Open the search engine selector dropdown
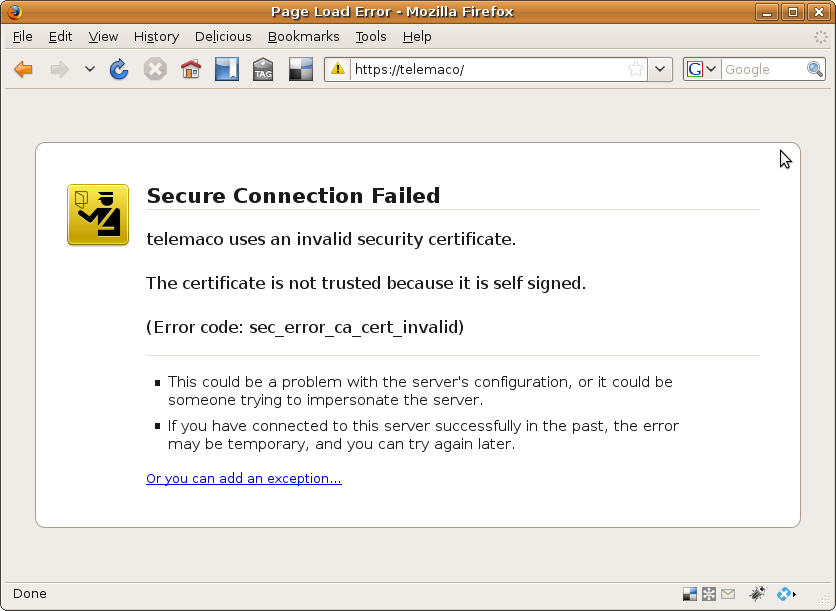The image size is (836, 611). (x=702, y=69)
